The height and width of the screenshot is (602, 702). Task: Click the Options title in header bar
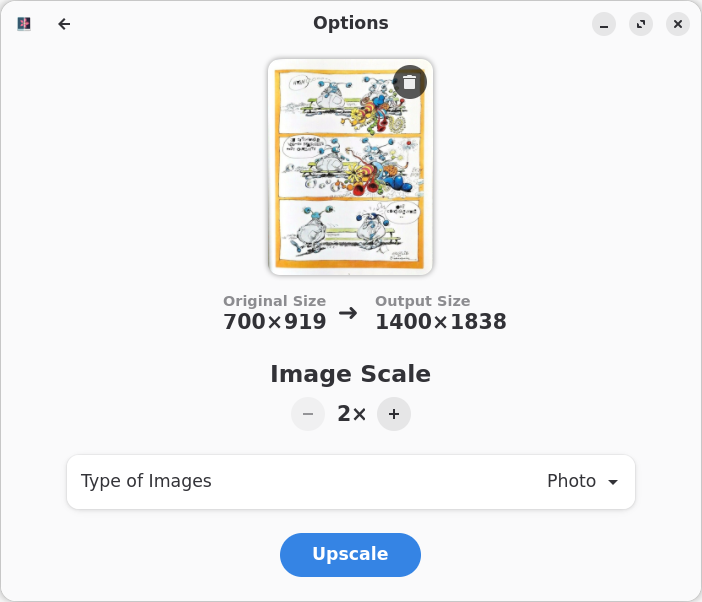(x=350, y=23)
